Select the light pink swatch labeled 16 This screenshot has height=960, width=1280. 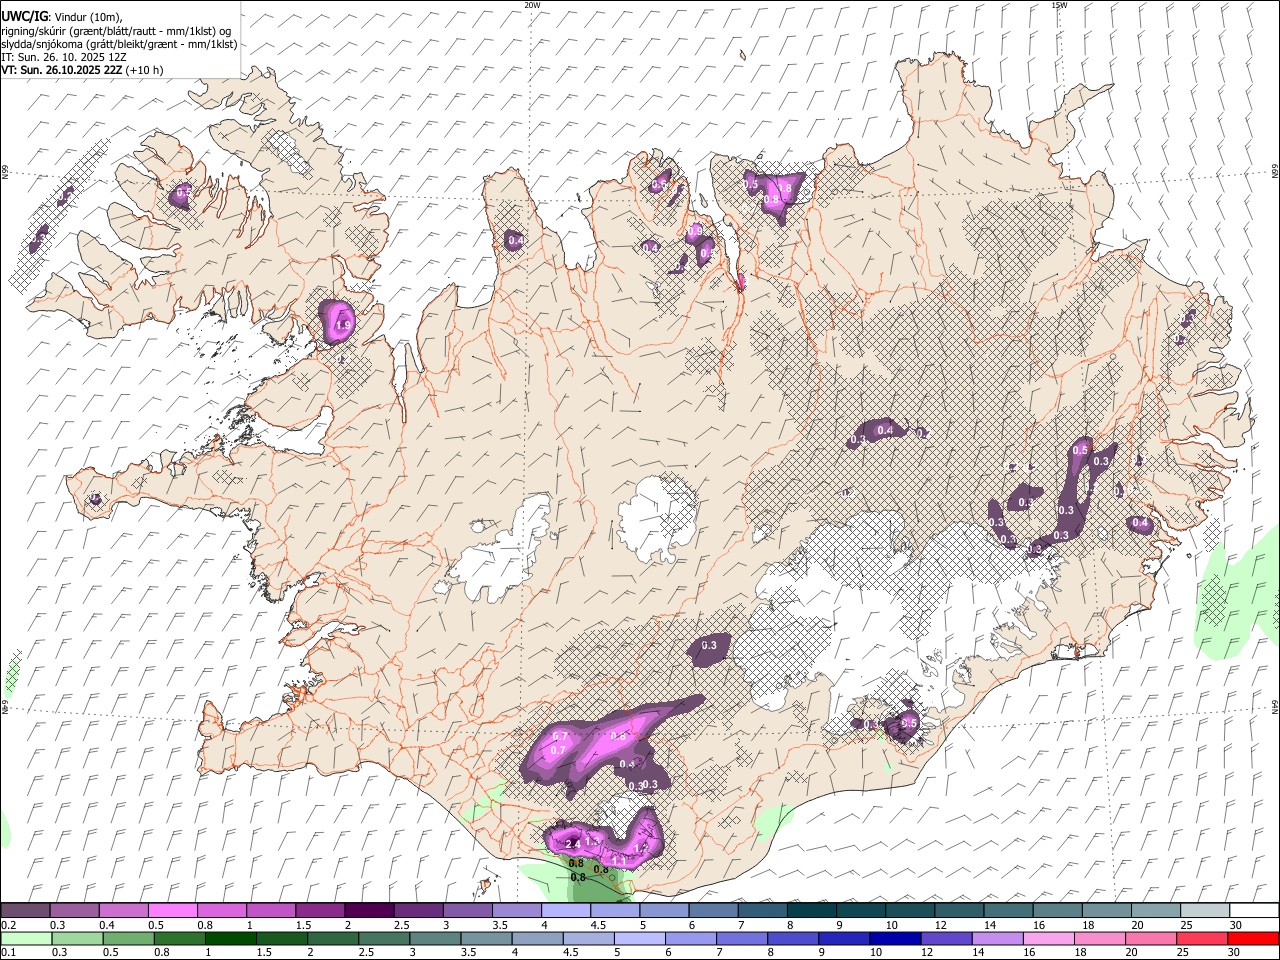tap(1047, 938)
